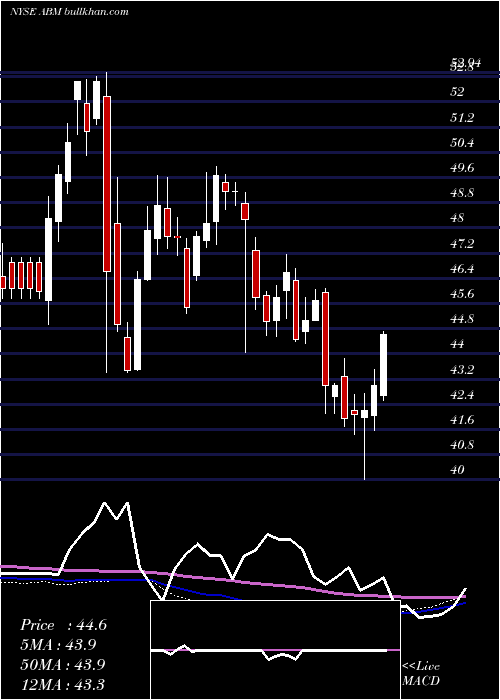
Task: Click the Price : 44.6 readout
Action: pyautogui.click(x=63, y=625)
